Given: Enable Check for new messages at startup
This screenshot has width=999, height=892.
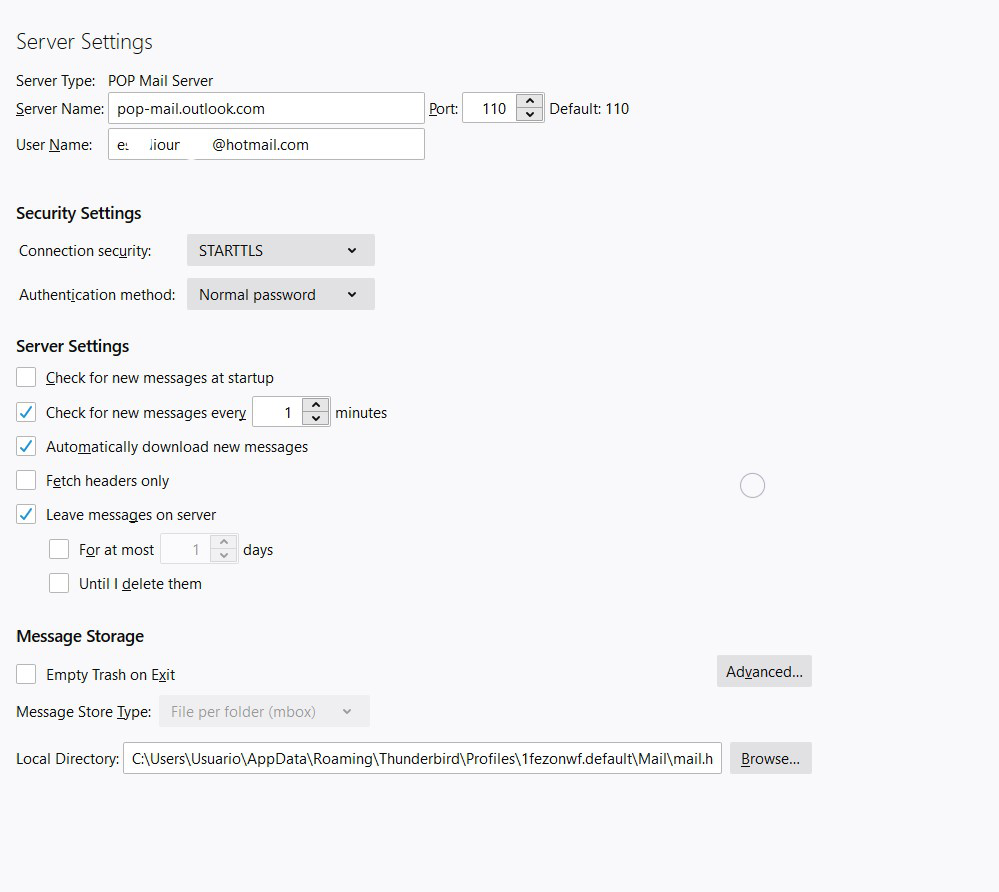Looking at the screenshot, I should 27,378.
